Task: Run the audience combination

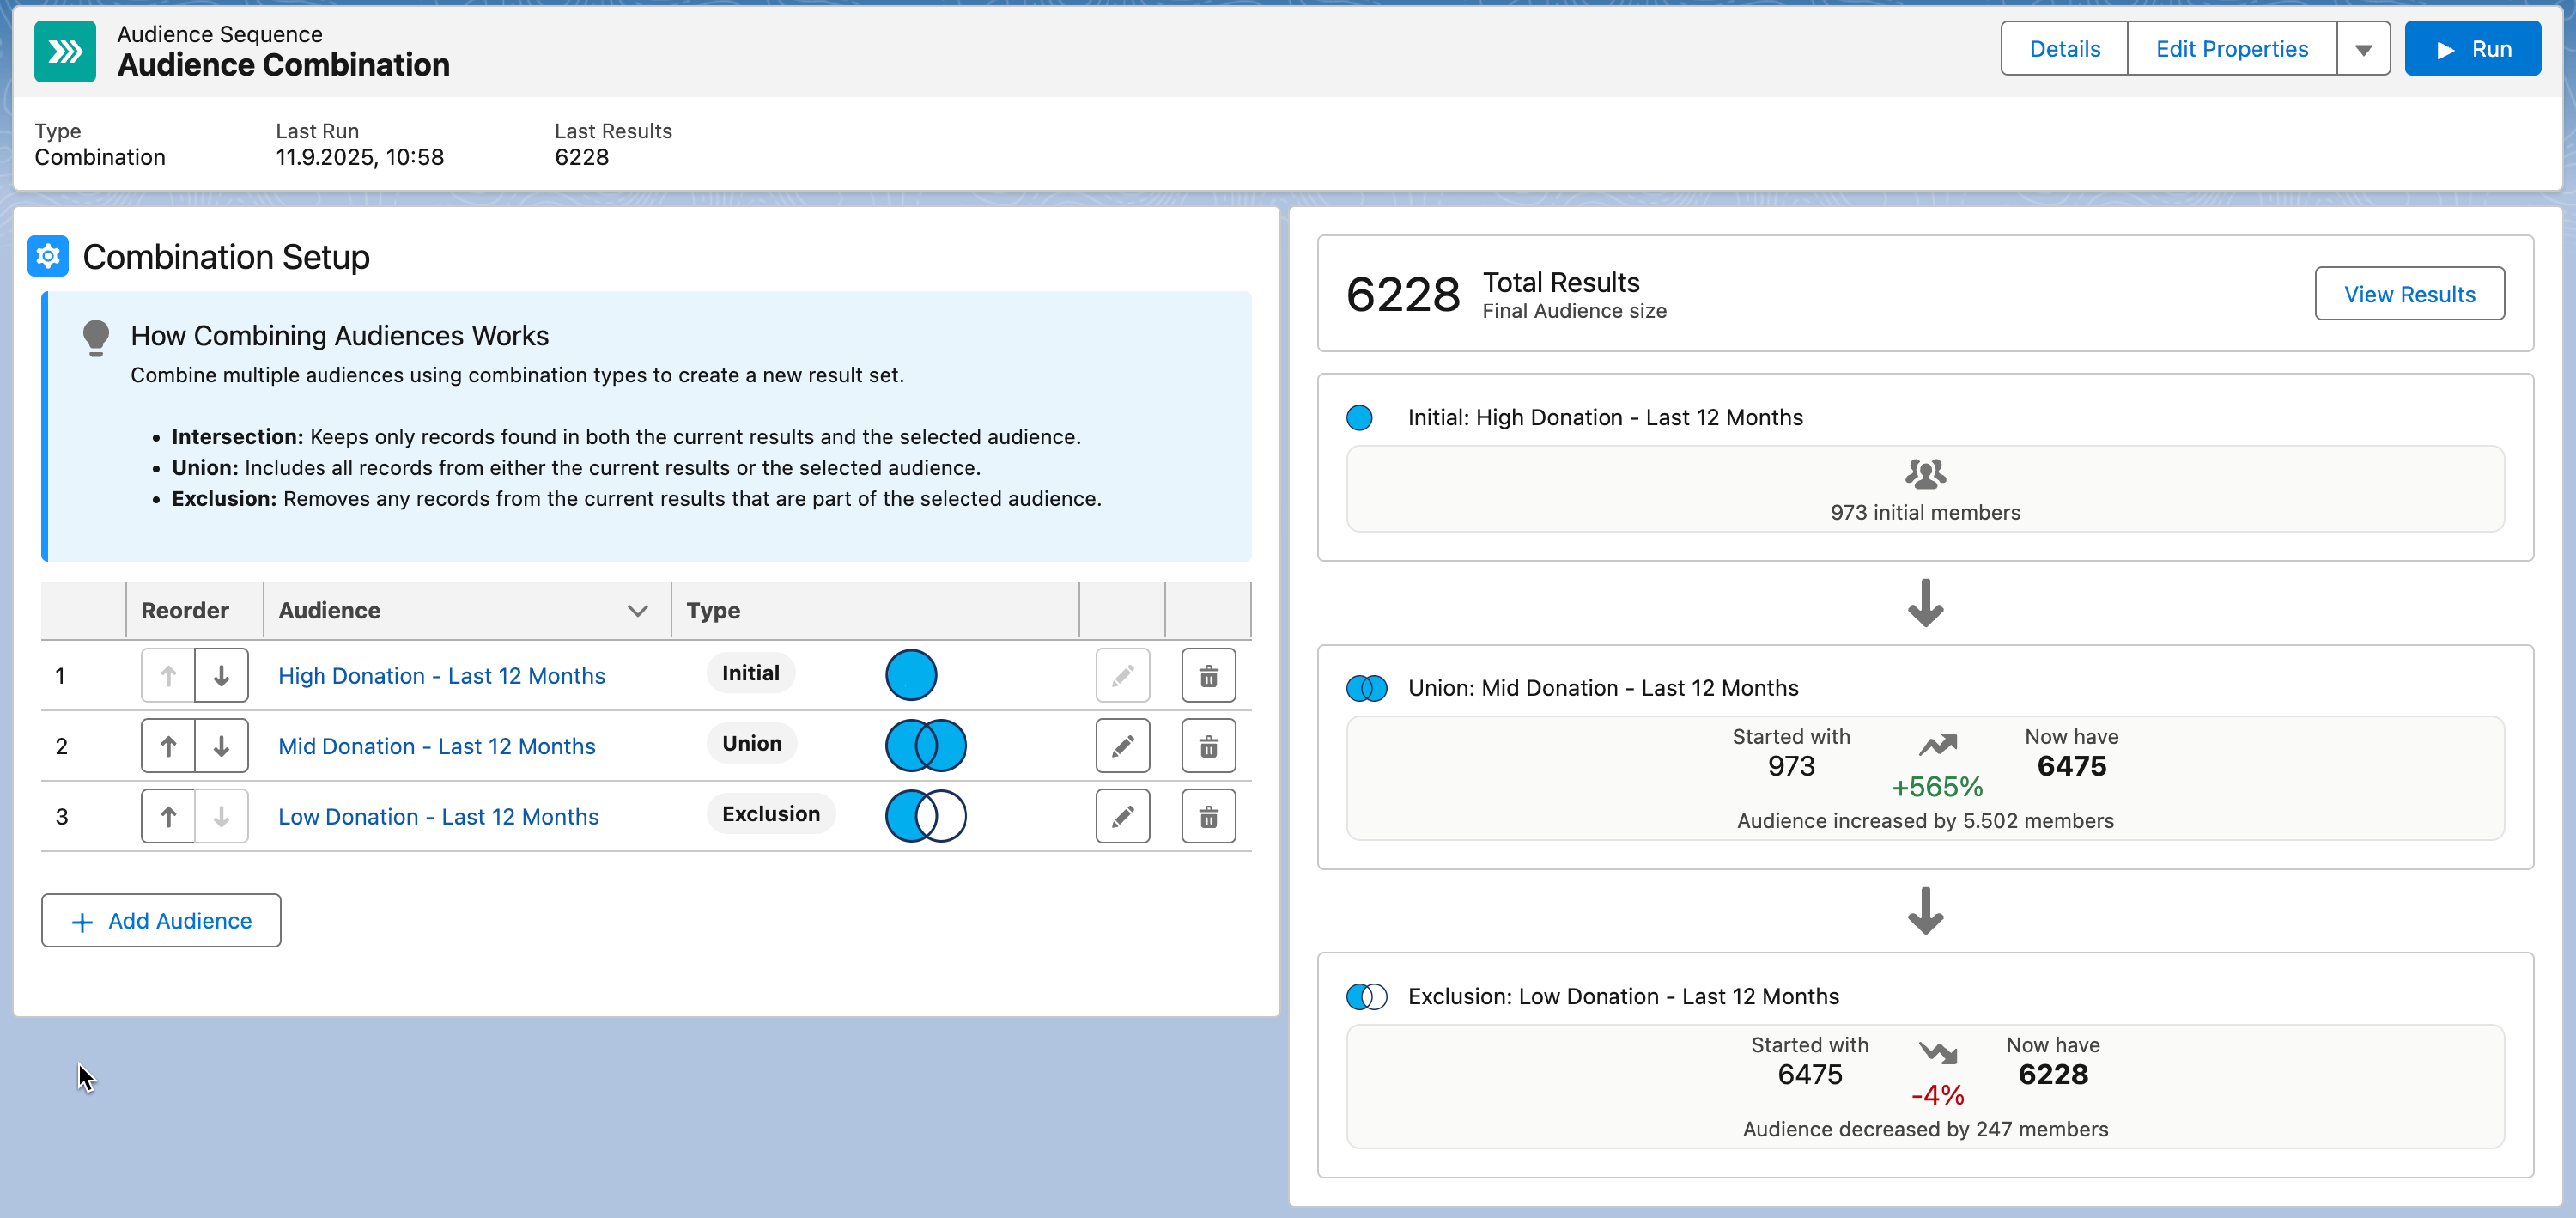Action: (2472, 49)
